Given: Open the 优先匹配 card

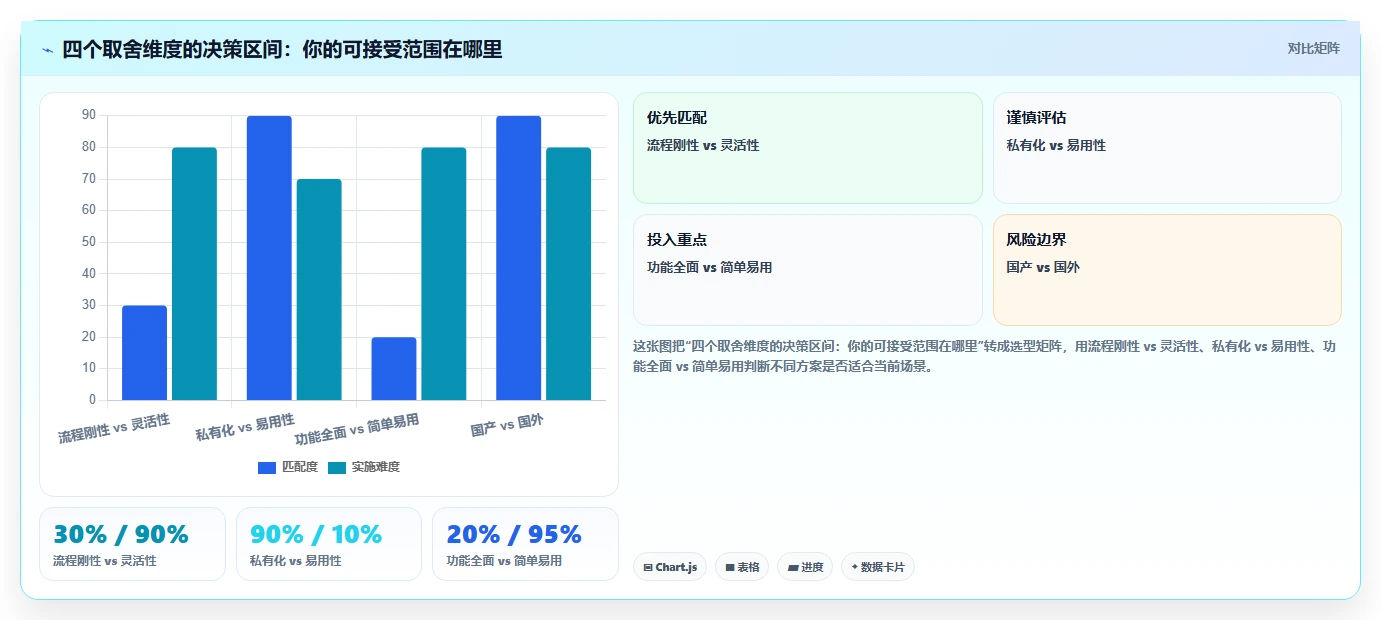Looking at the screenshot, I should [x=808, y=148].
